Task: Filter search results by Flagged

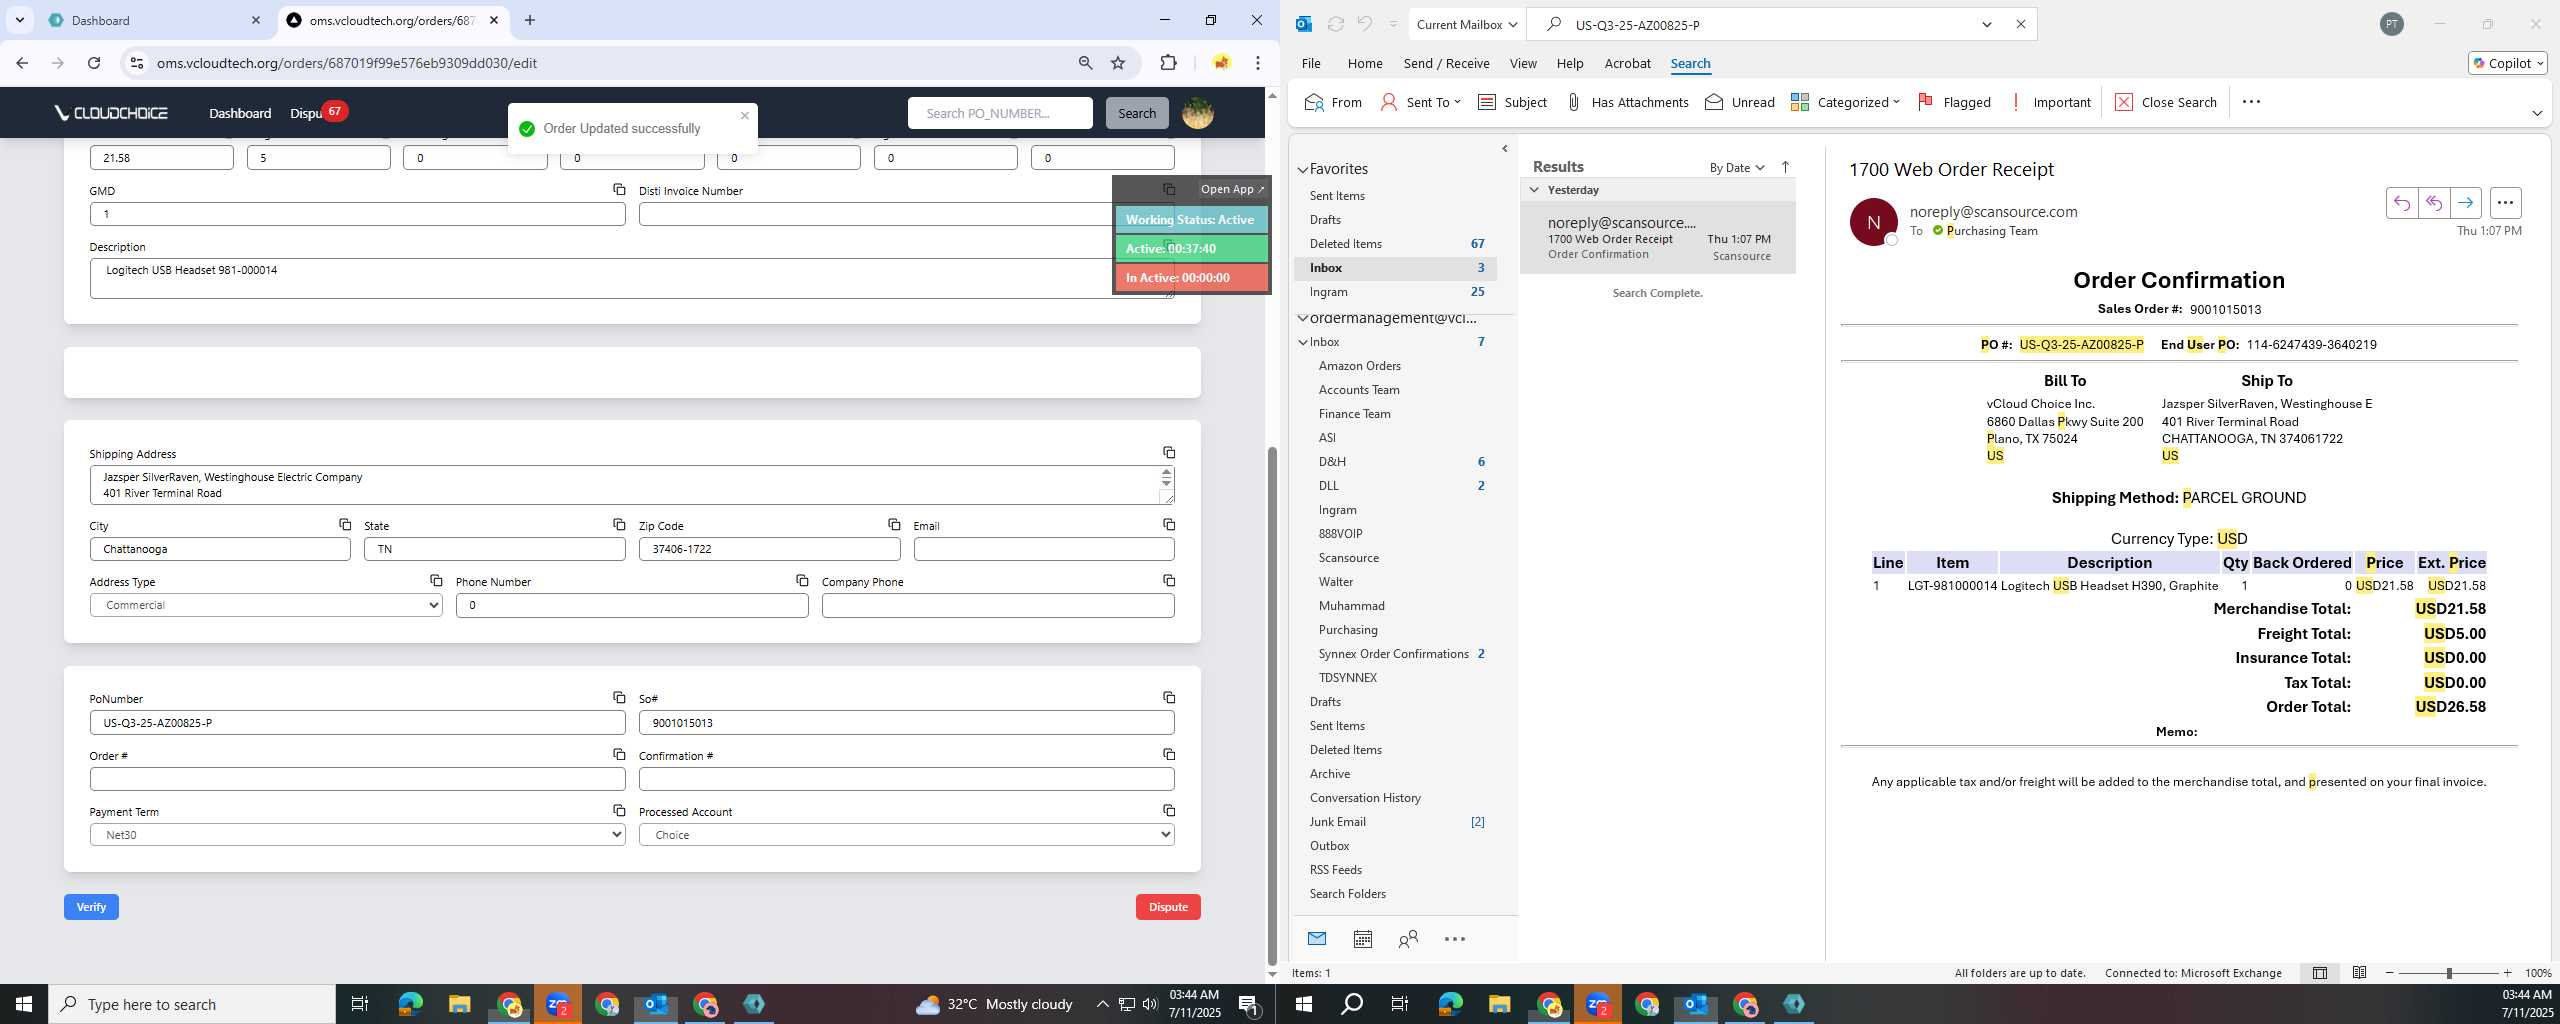Action: click(1954, 102)
